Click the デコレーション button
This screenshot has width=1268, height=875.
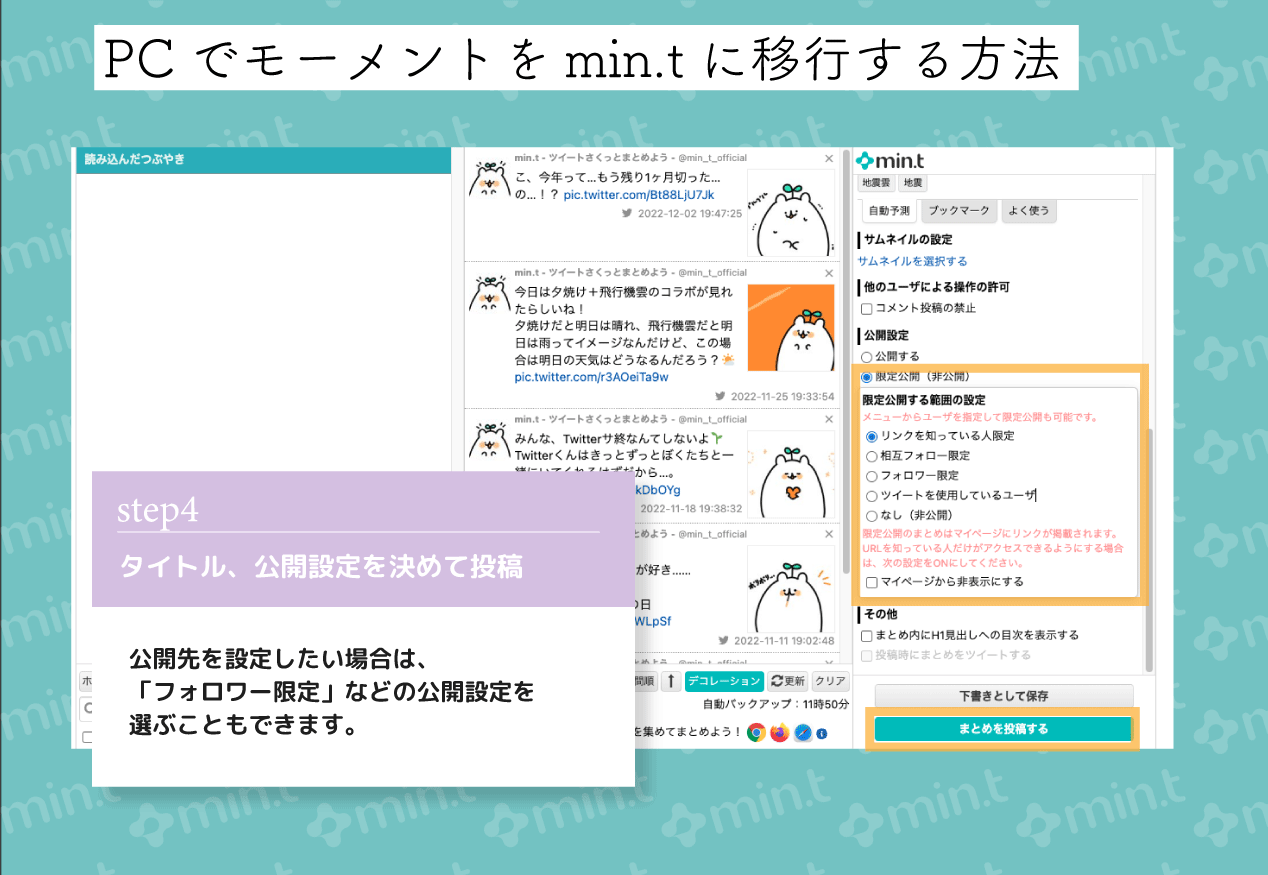(724, 681)
